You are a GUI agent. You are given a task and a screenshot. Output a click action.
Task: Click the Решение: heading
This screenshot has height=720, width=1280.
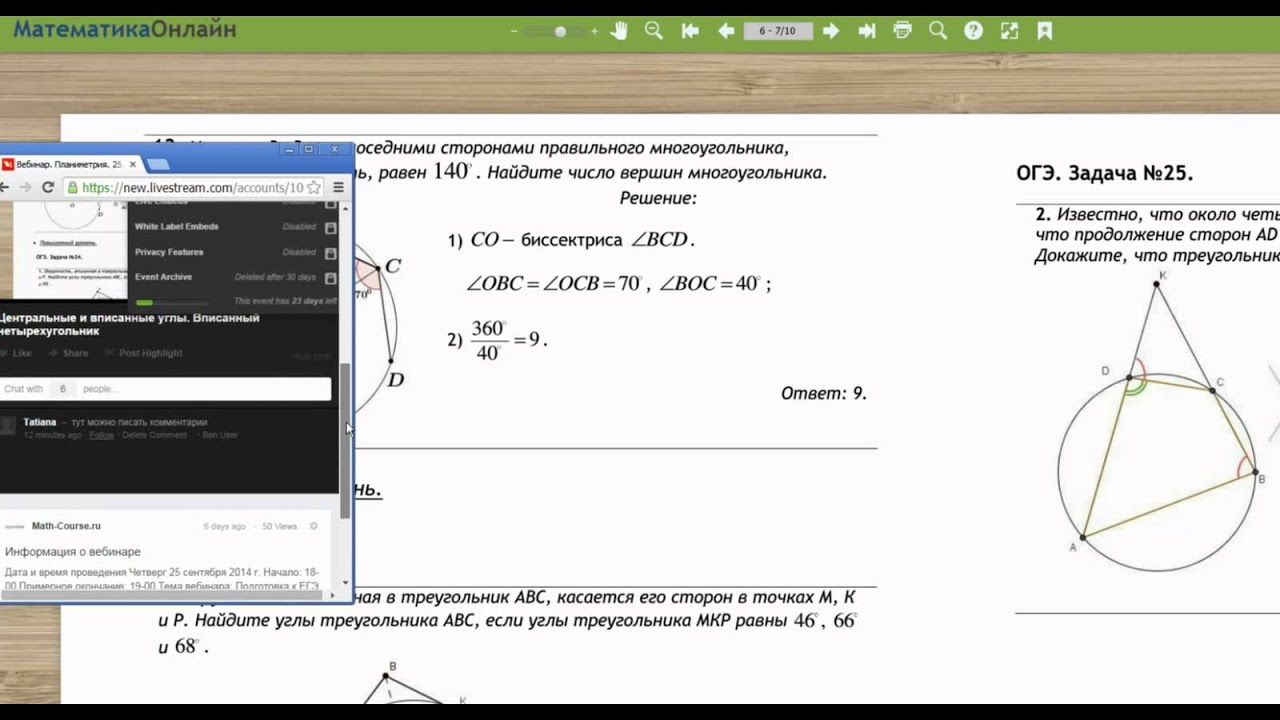coord(658,198)
